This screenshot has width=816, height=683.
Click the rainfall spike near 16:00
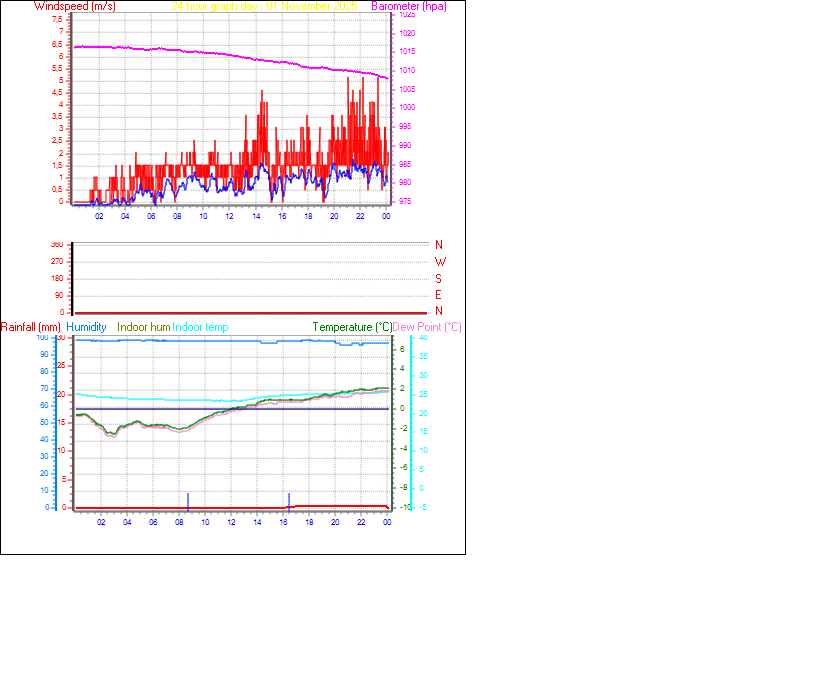click(291, 500)
